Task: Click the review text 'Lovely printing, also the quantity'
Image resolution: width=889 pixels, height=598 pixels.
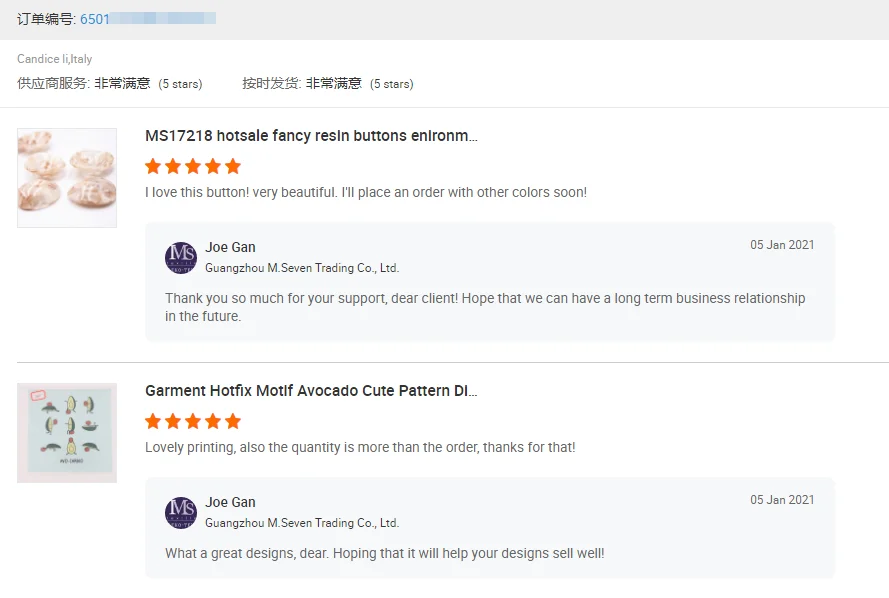Action: [x=360, y=447]
